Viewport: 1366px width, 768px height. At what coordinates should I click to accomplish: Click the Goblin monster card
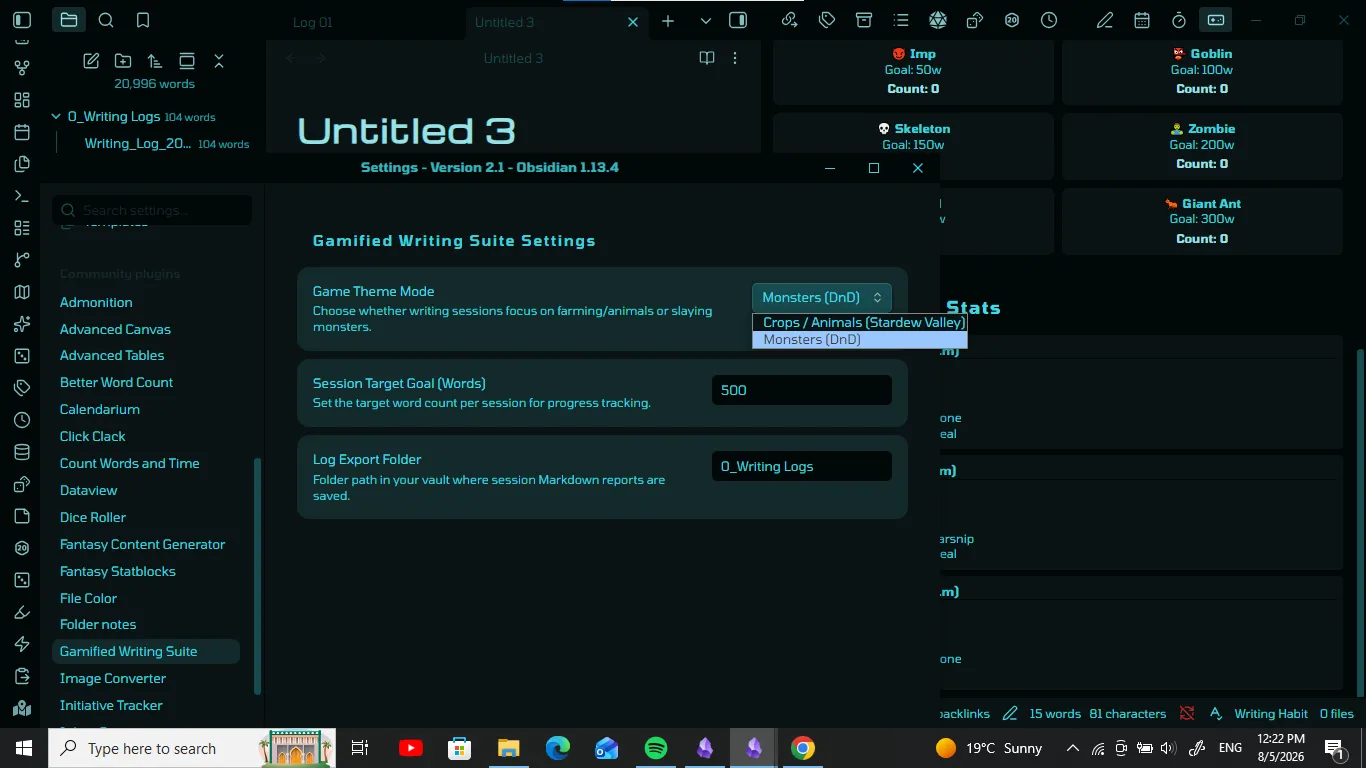(1202, 71)
